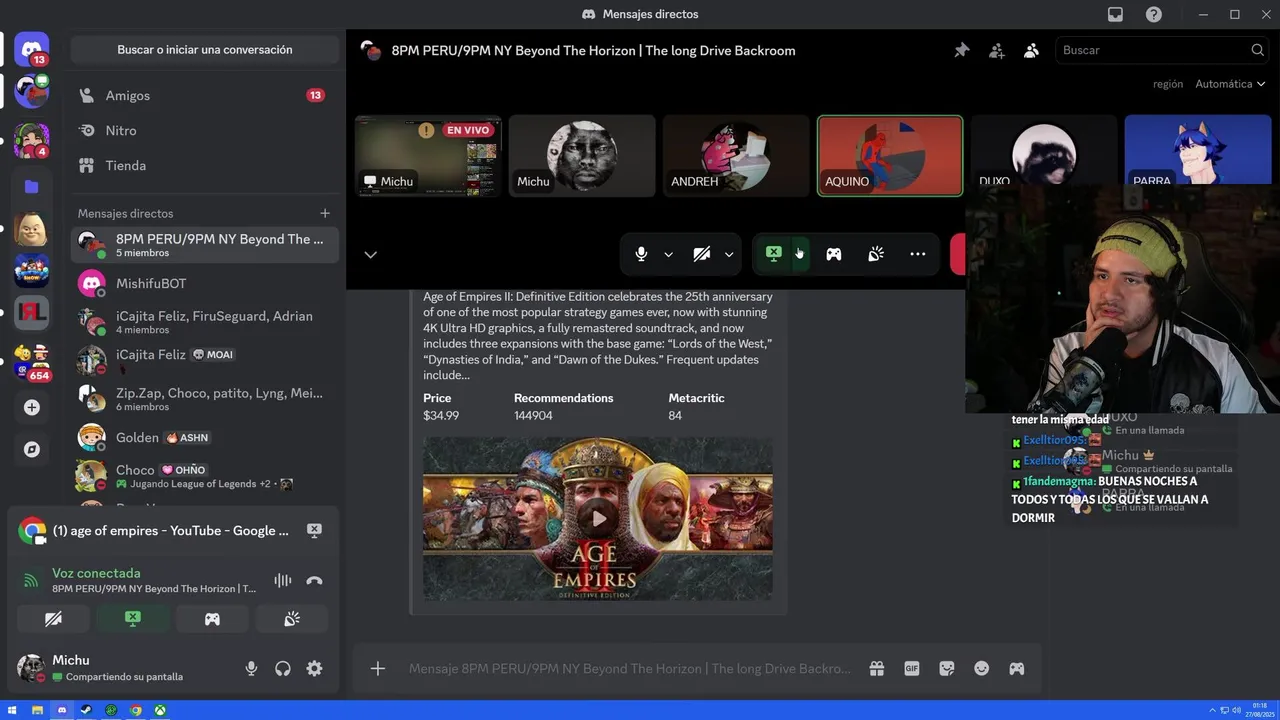Open GIF picker in message bar
The width and height of the screenshot is (1280, 720).
coord(911,668)
